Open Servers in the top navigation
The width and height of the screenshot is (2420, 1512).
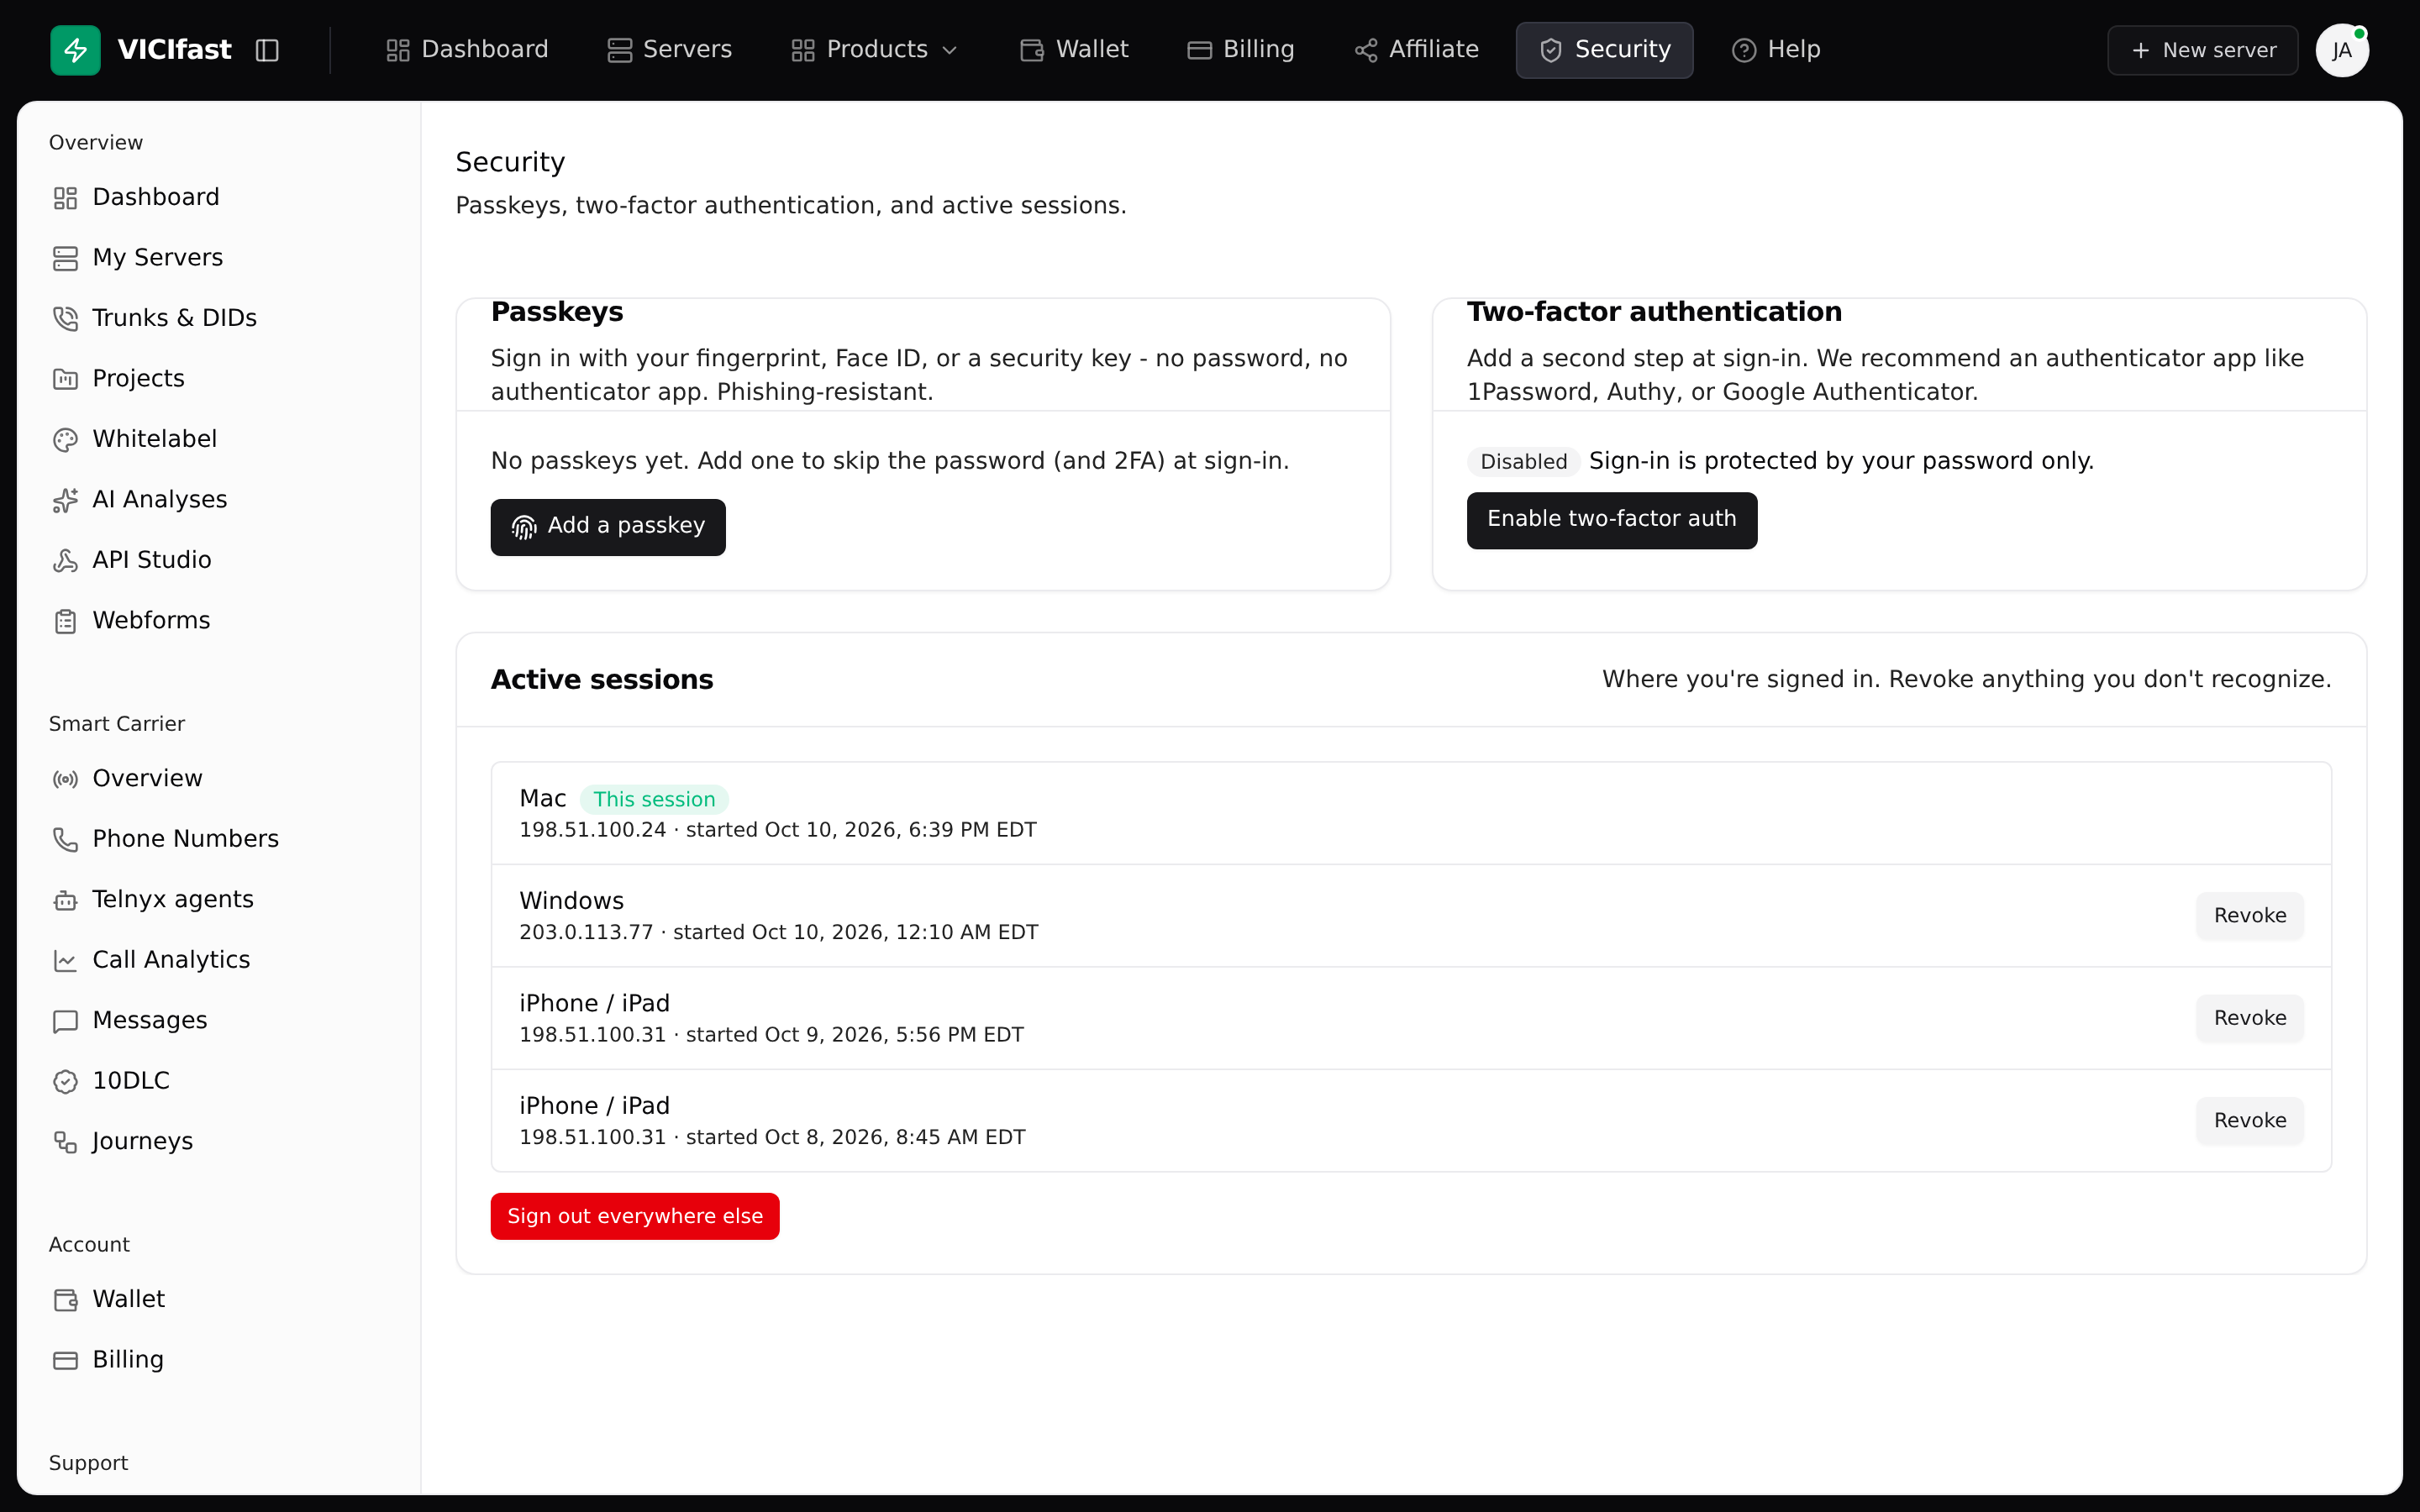670,50
